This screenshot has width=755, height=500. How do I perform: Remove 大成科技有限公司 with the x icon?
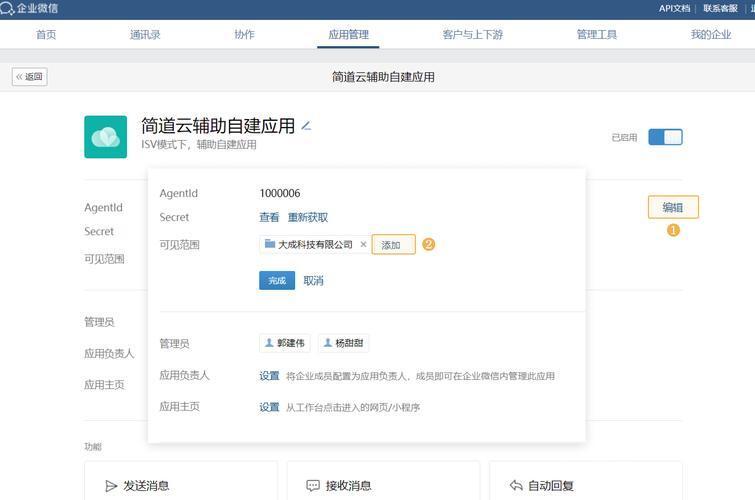click(x=364, y=245)
